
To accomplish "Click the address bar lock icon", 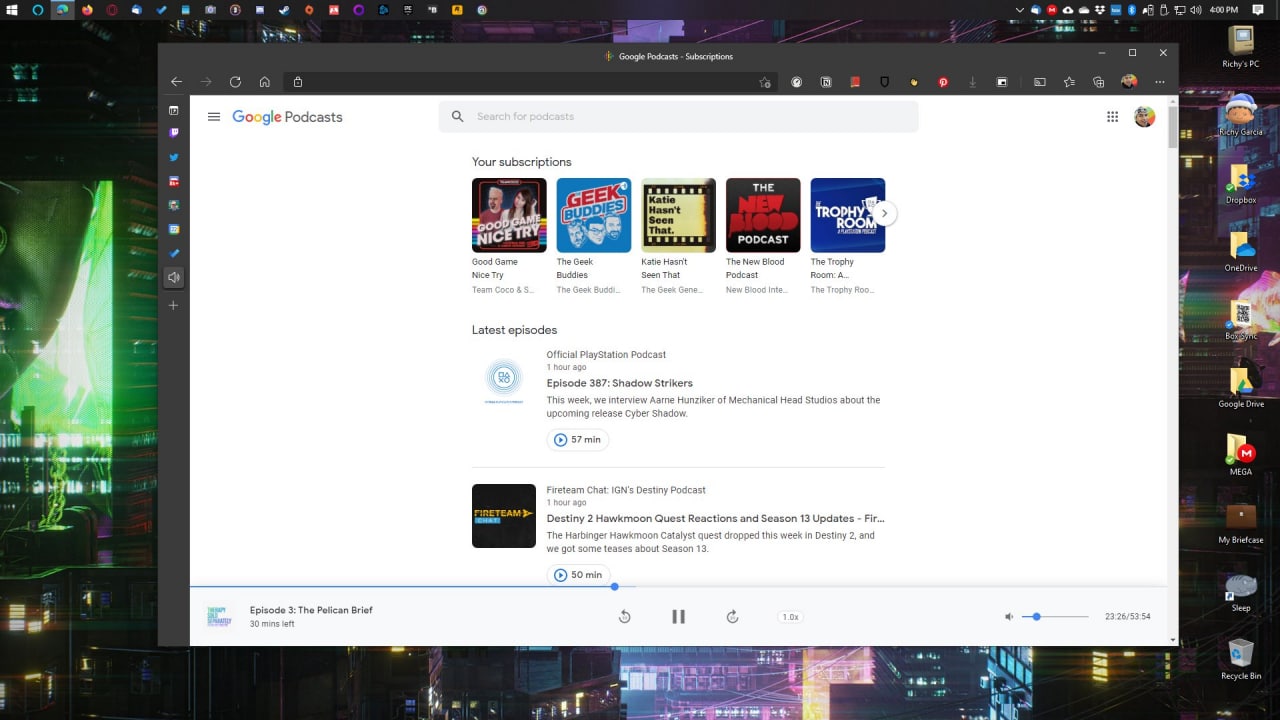I will point(297,82).
